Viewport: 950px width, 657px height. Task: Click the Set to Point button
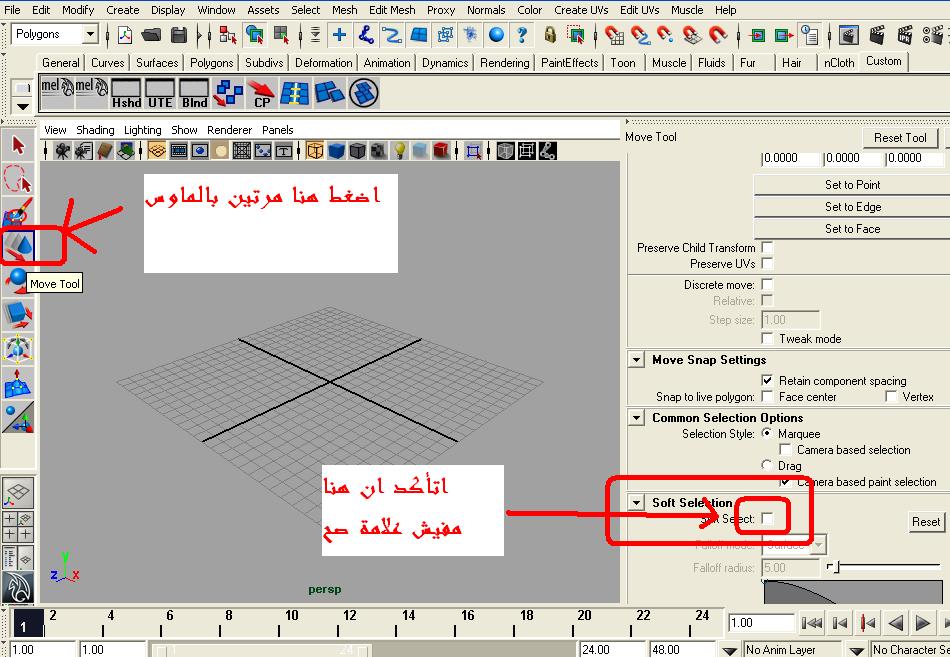[x=852, y=185]
